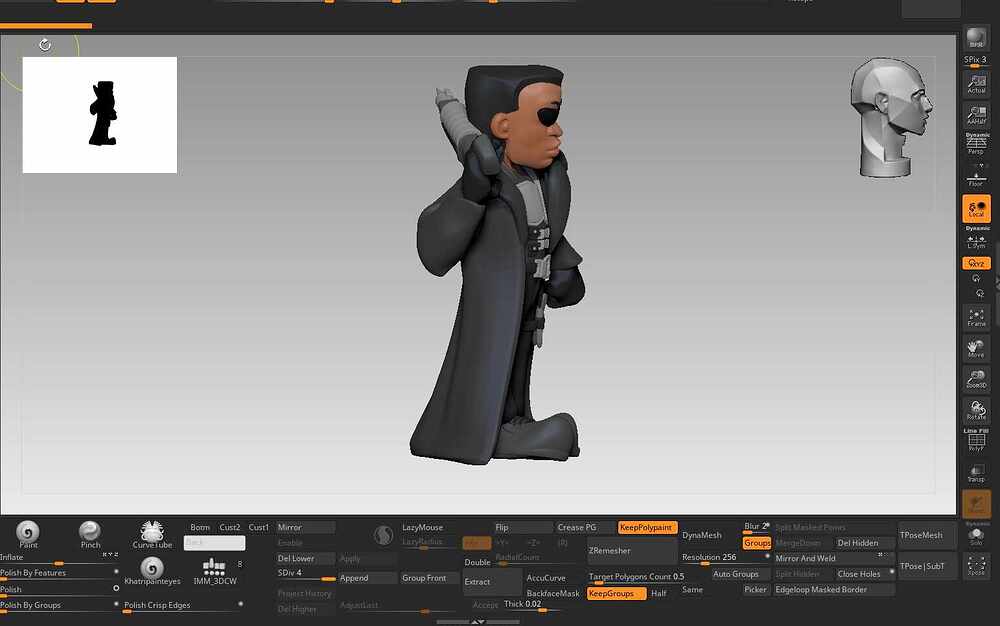The width and height of the screenshot is (1000, 626).
Task: Toggle the Same ZRemesher option
Action: click(x=692, y=590)
